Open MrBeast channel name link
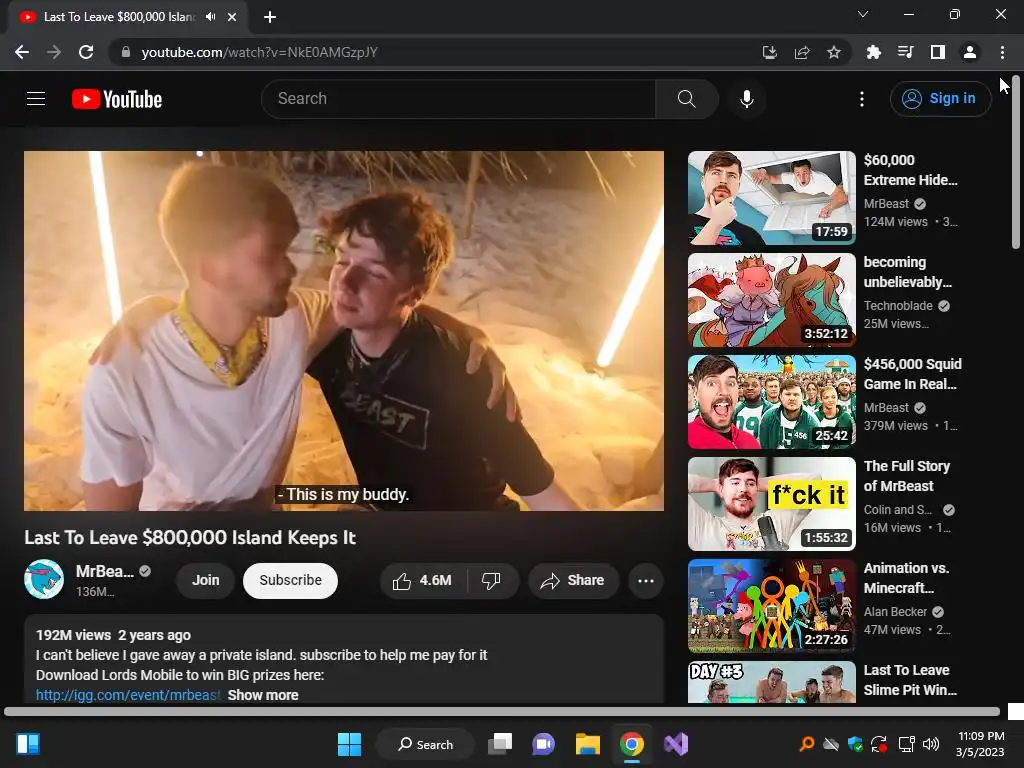 pyautogui.click(x=104, y=571)
